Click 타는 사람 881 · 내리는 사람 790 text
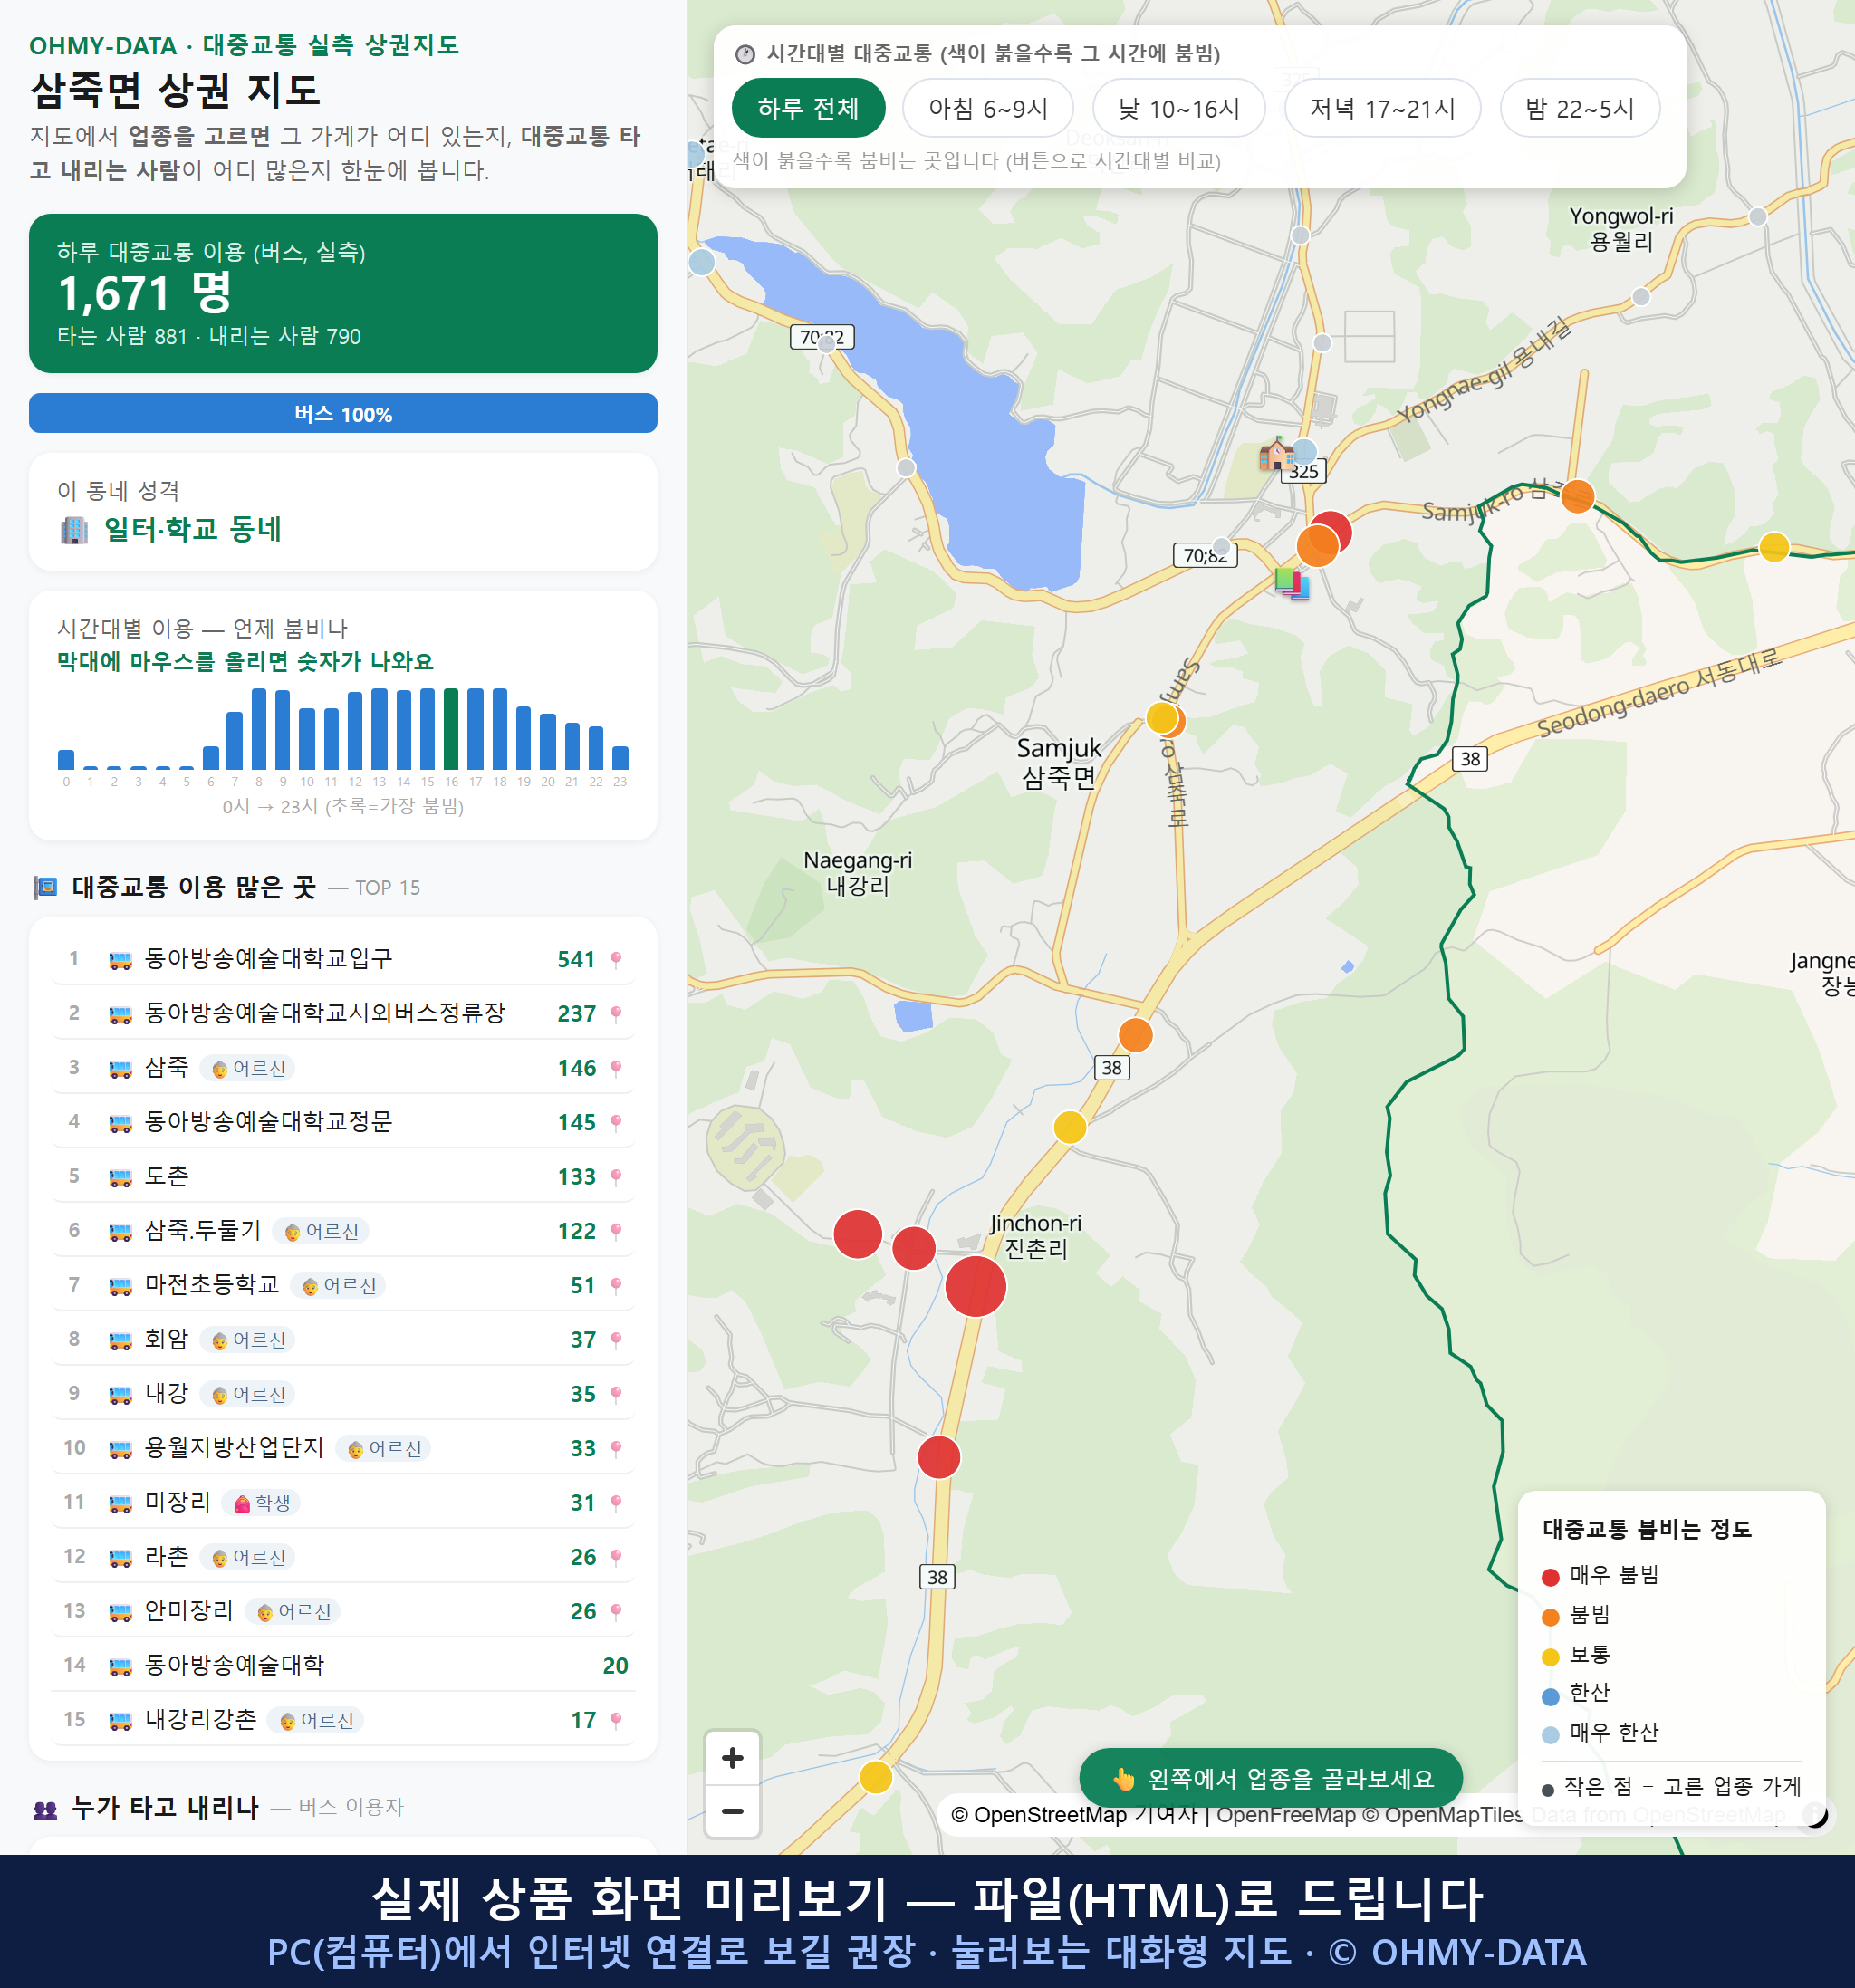Viewport: 1855px width, 1988px height. pyautogui.click(x=209, y=336)
